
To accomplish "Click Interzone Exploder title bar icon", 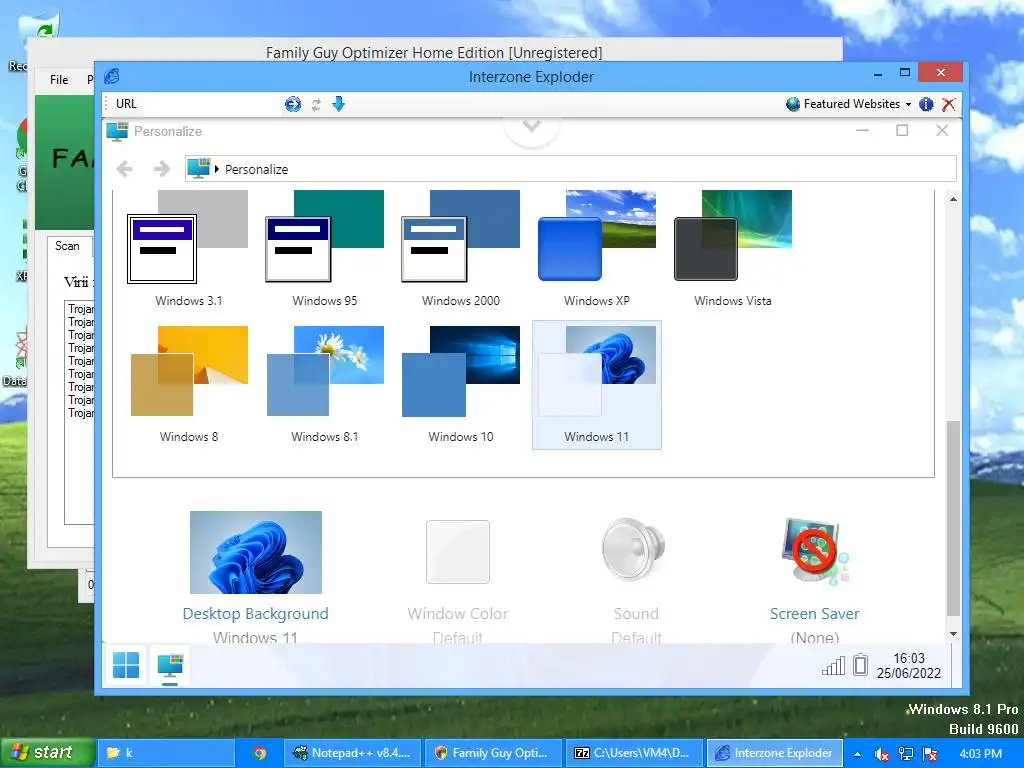I will coord(112,76).
